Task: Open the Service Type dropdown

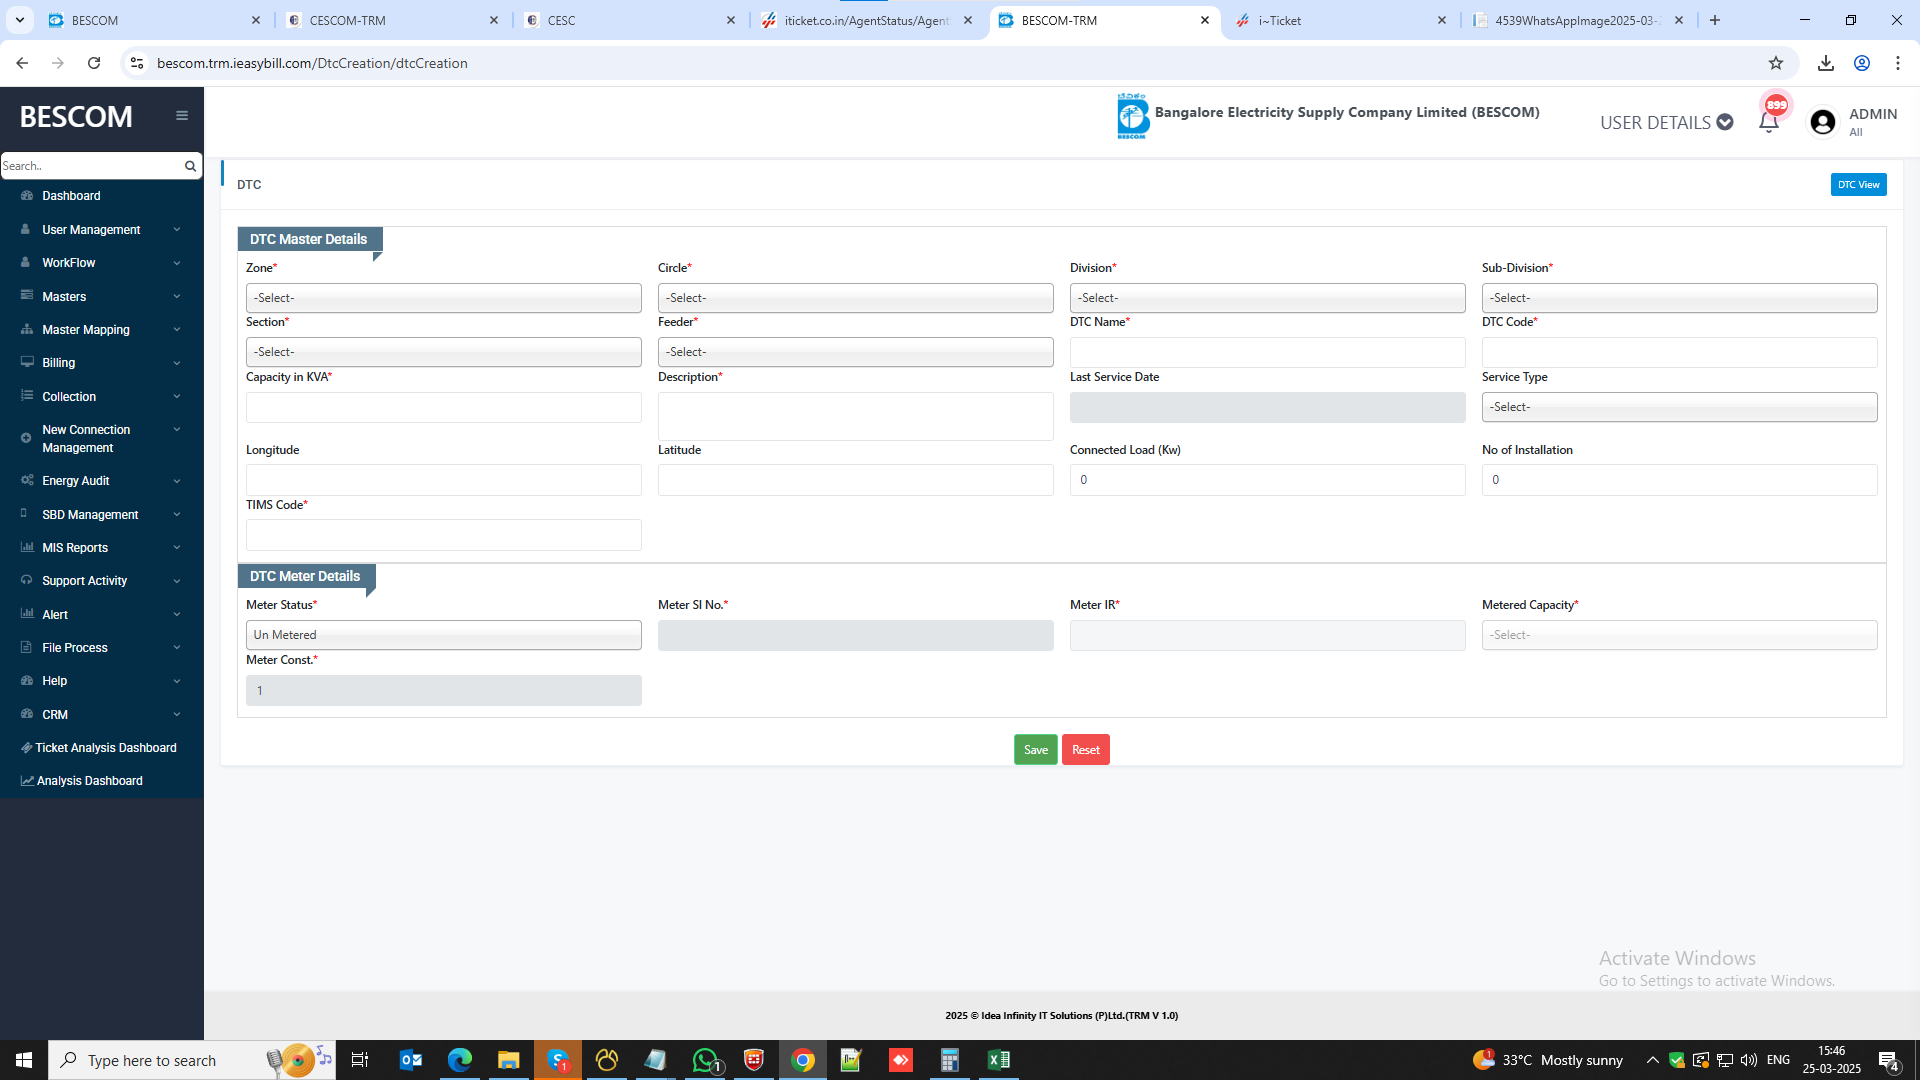Action: (x=1680, y=407)
